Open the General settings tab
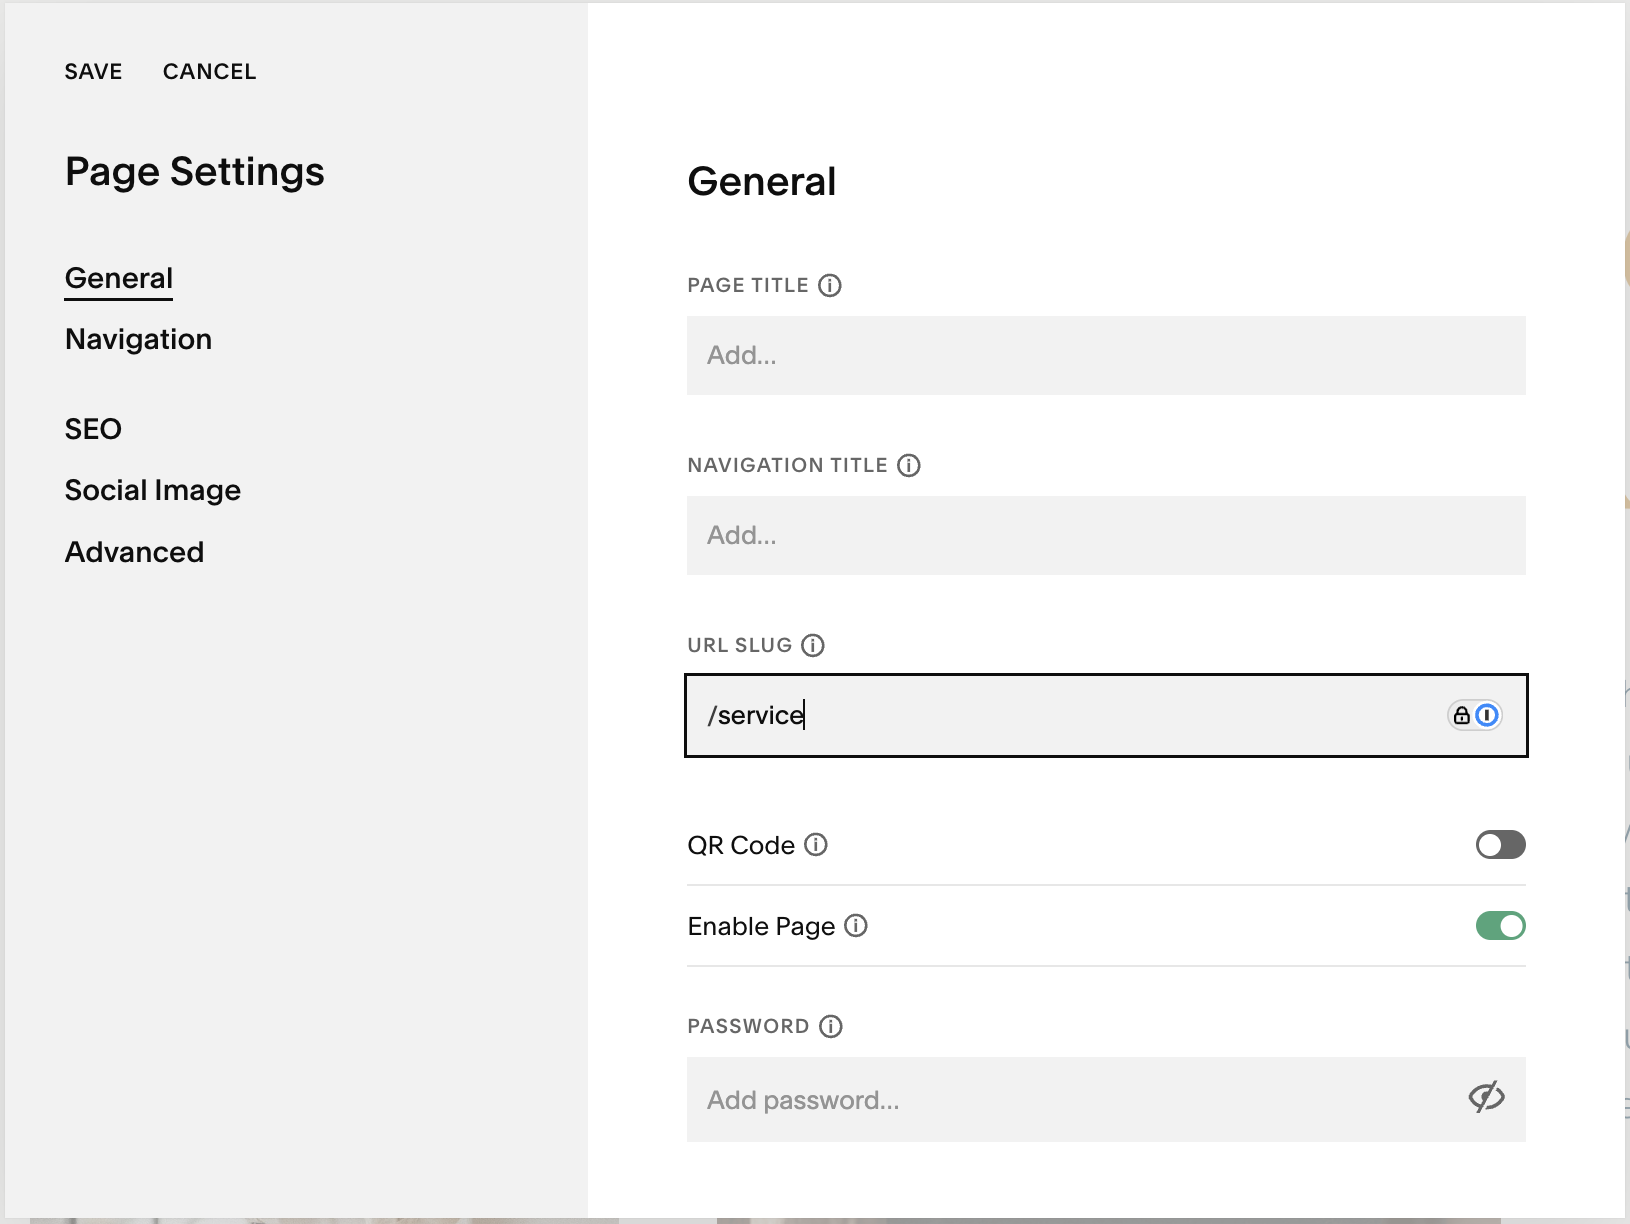This screenshot has width=1630, height=1224. coord(119,278)
